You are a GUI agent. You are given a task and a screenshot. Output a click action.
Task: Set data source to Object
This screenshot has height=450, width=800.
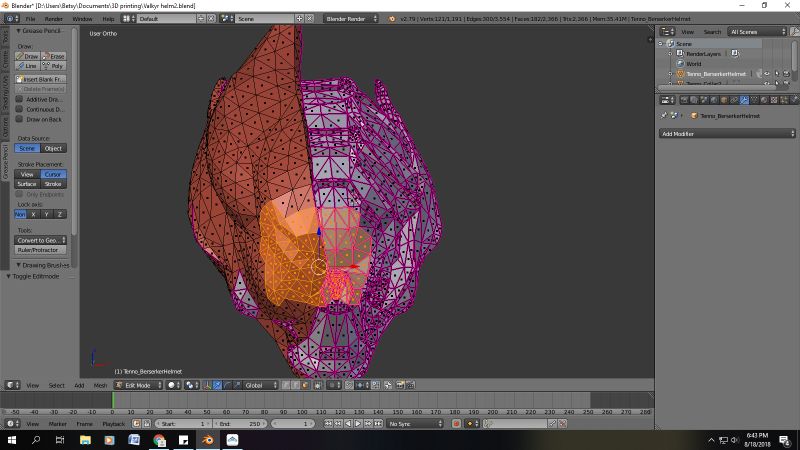(54, 148)
